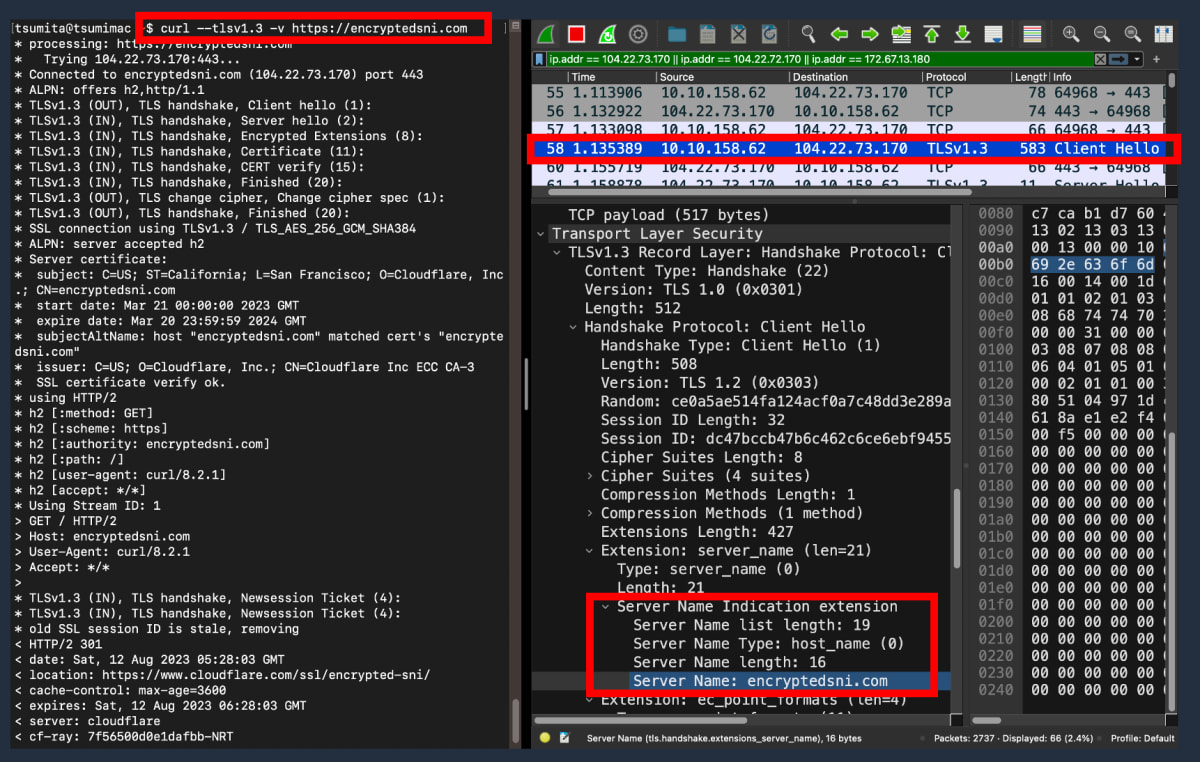Close the current capture file
Image resolution: width=1200 pixels, height=762 pixels.
738,34
